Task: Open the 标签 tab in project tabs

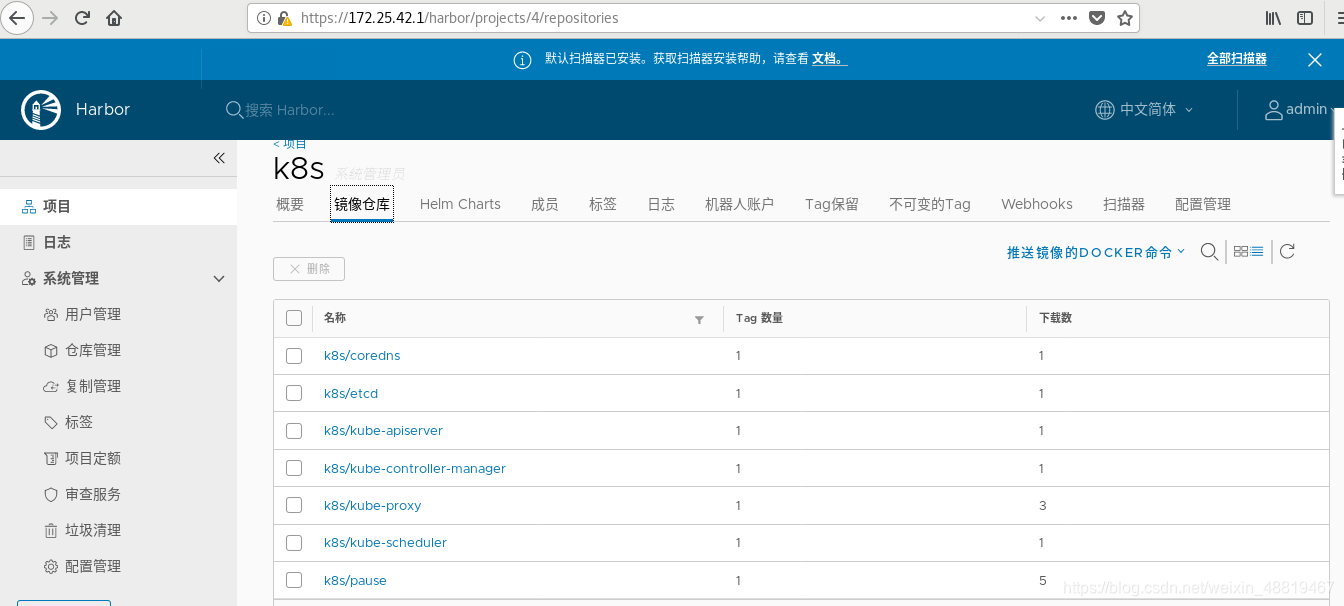Action: [603, 204]
